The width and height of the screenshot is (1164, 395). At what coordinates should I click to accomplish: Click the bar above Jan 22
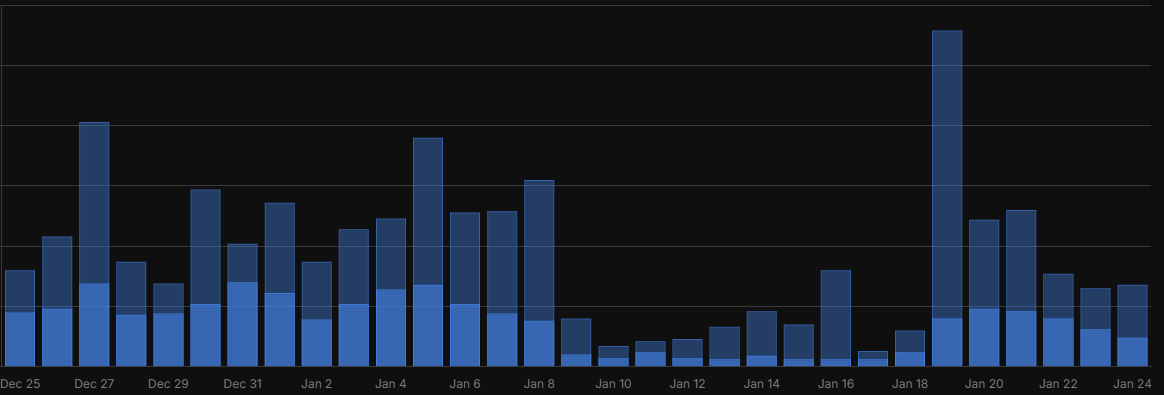point(1058,320)
